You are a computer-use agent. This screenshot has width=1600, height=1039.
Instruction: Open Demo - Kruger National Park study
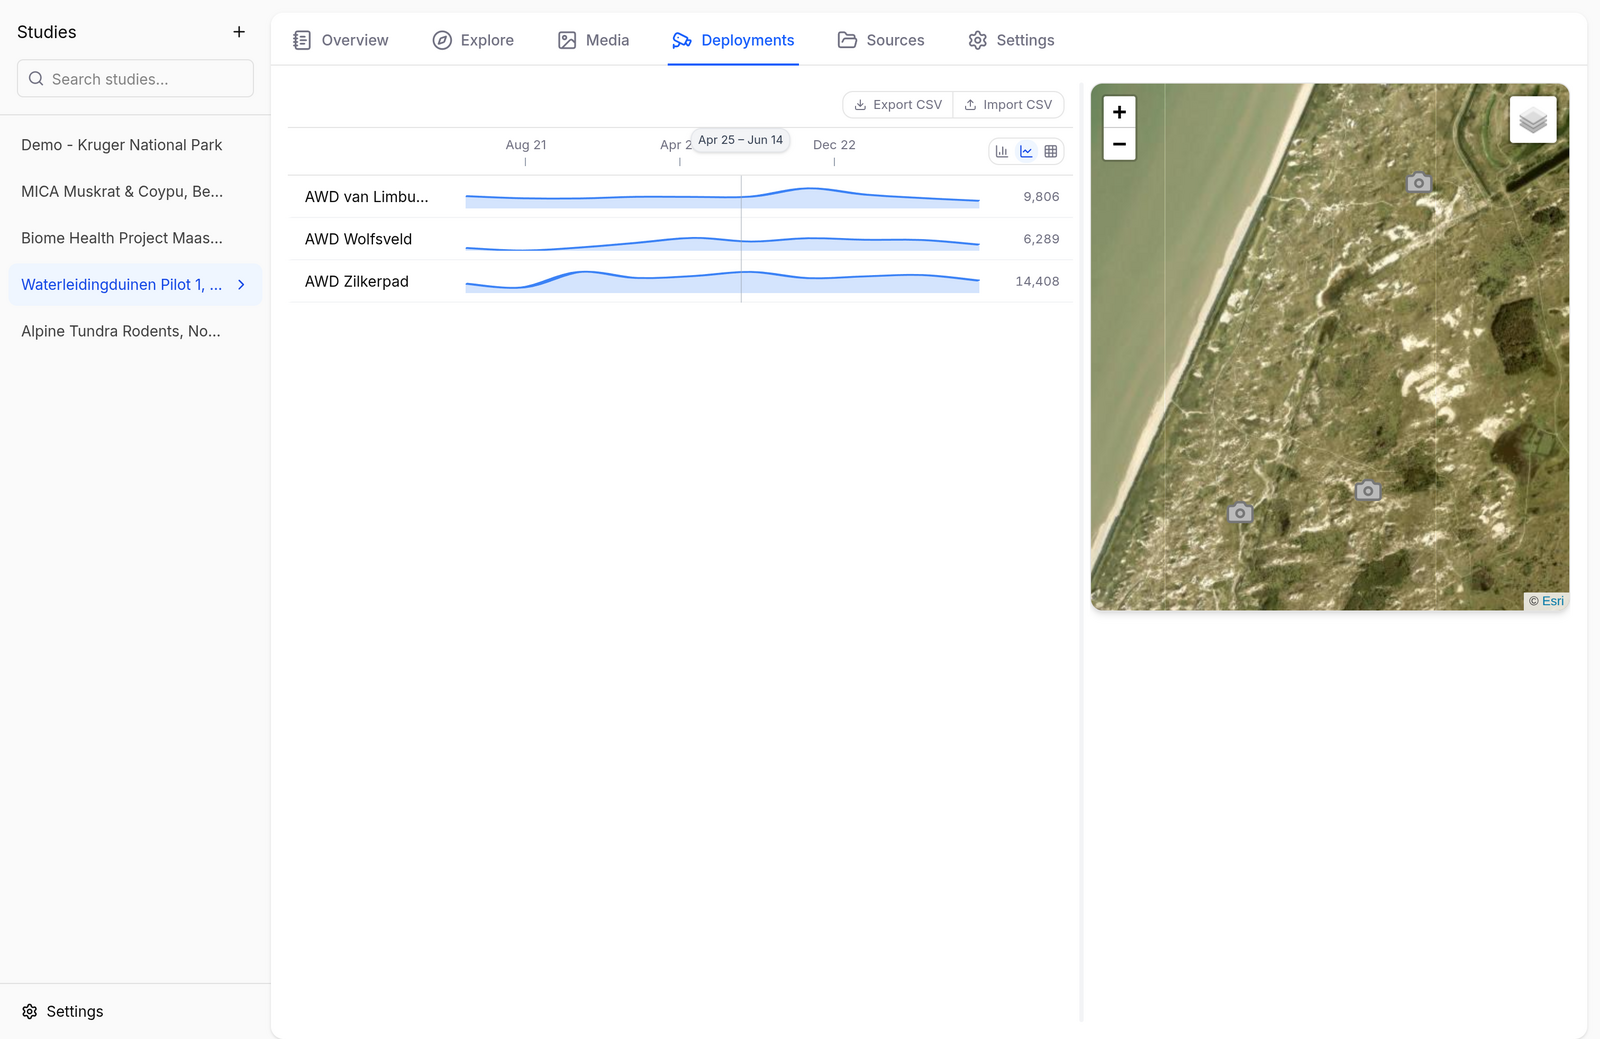coord(122,145)
